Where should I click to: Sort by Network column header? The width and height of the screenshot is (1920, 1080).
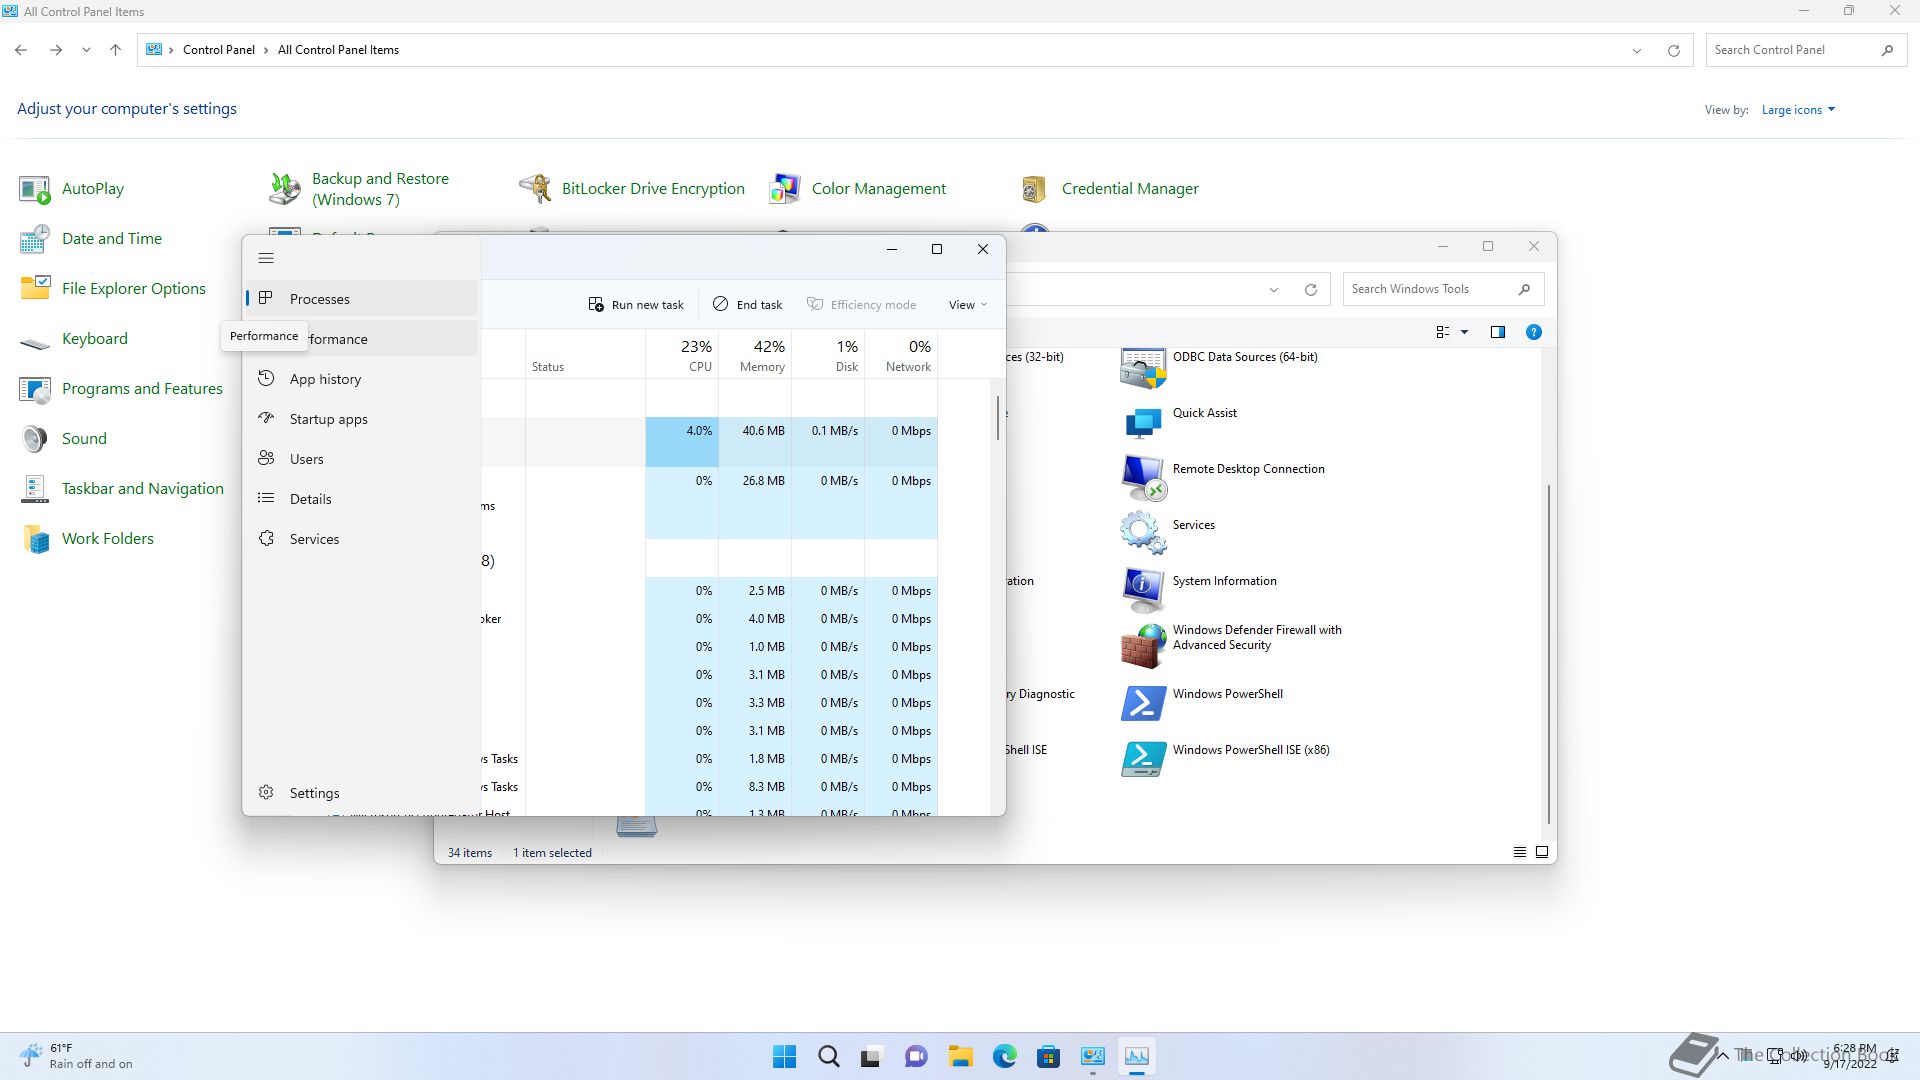[x=901, y=354]
